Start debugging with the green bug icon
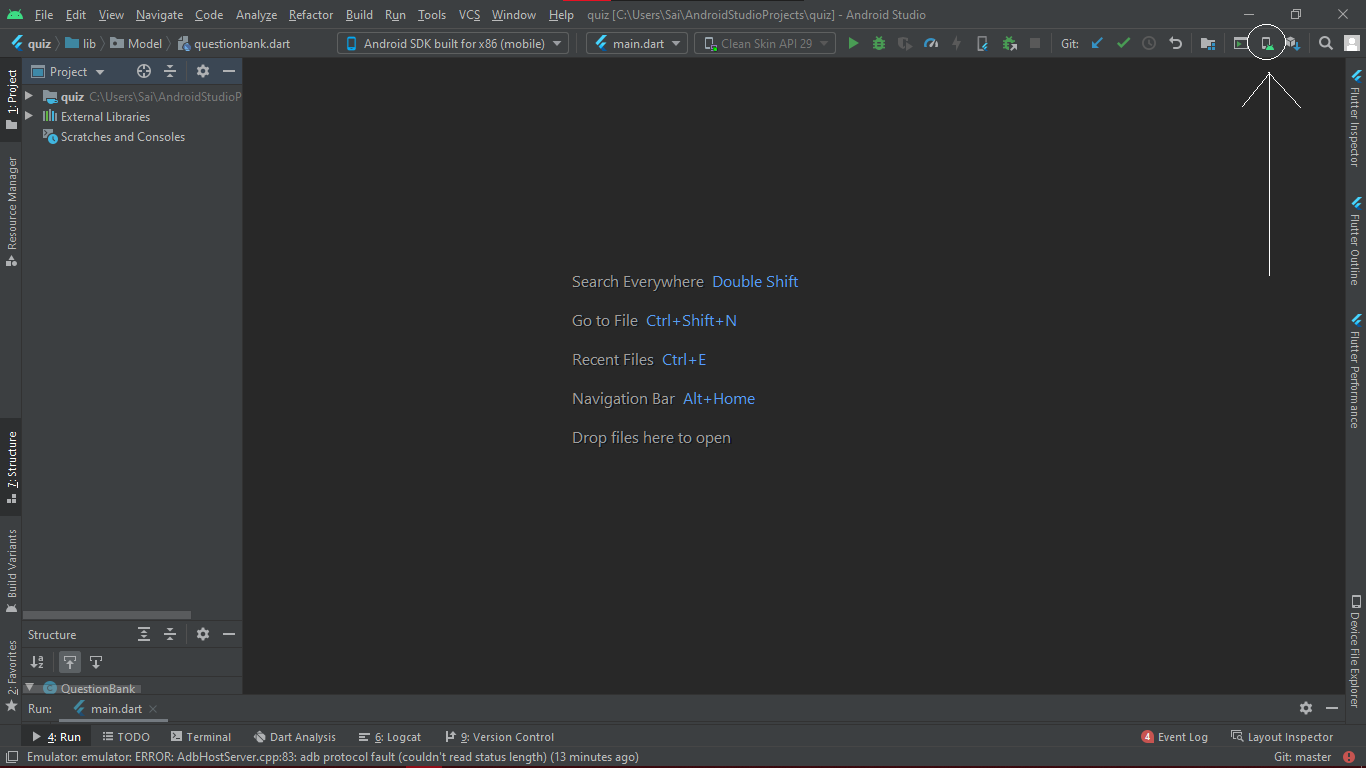 pos(879,43)
